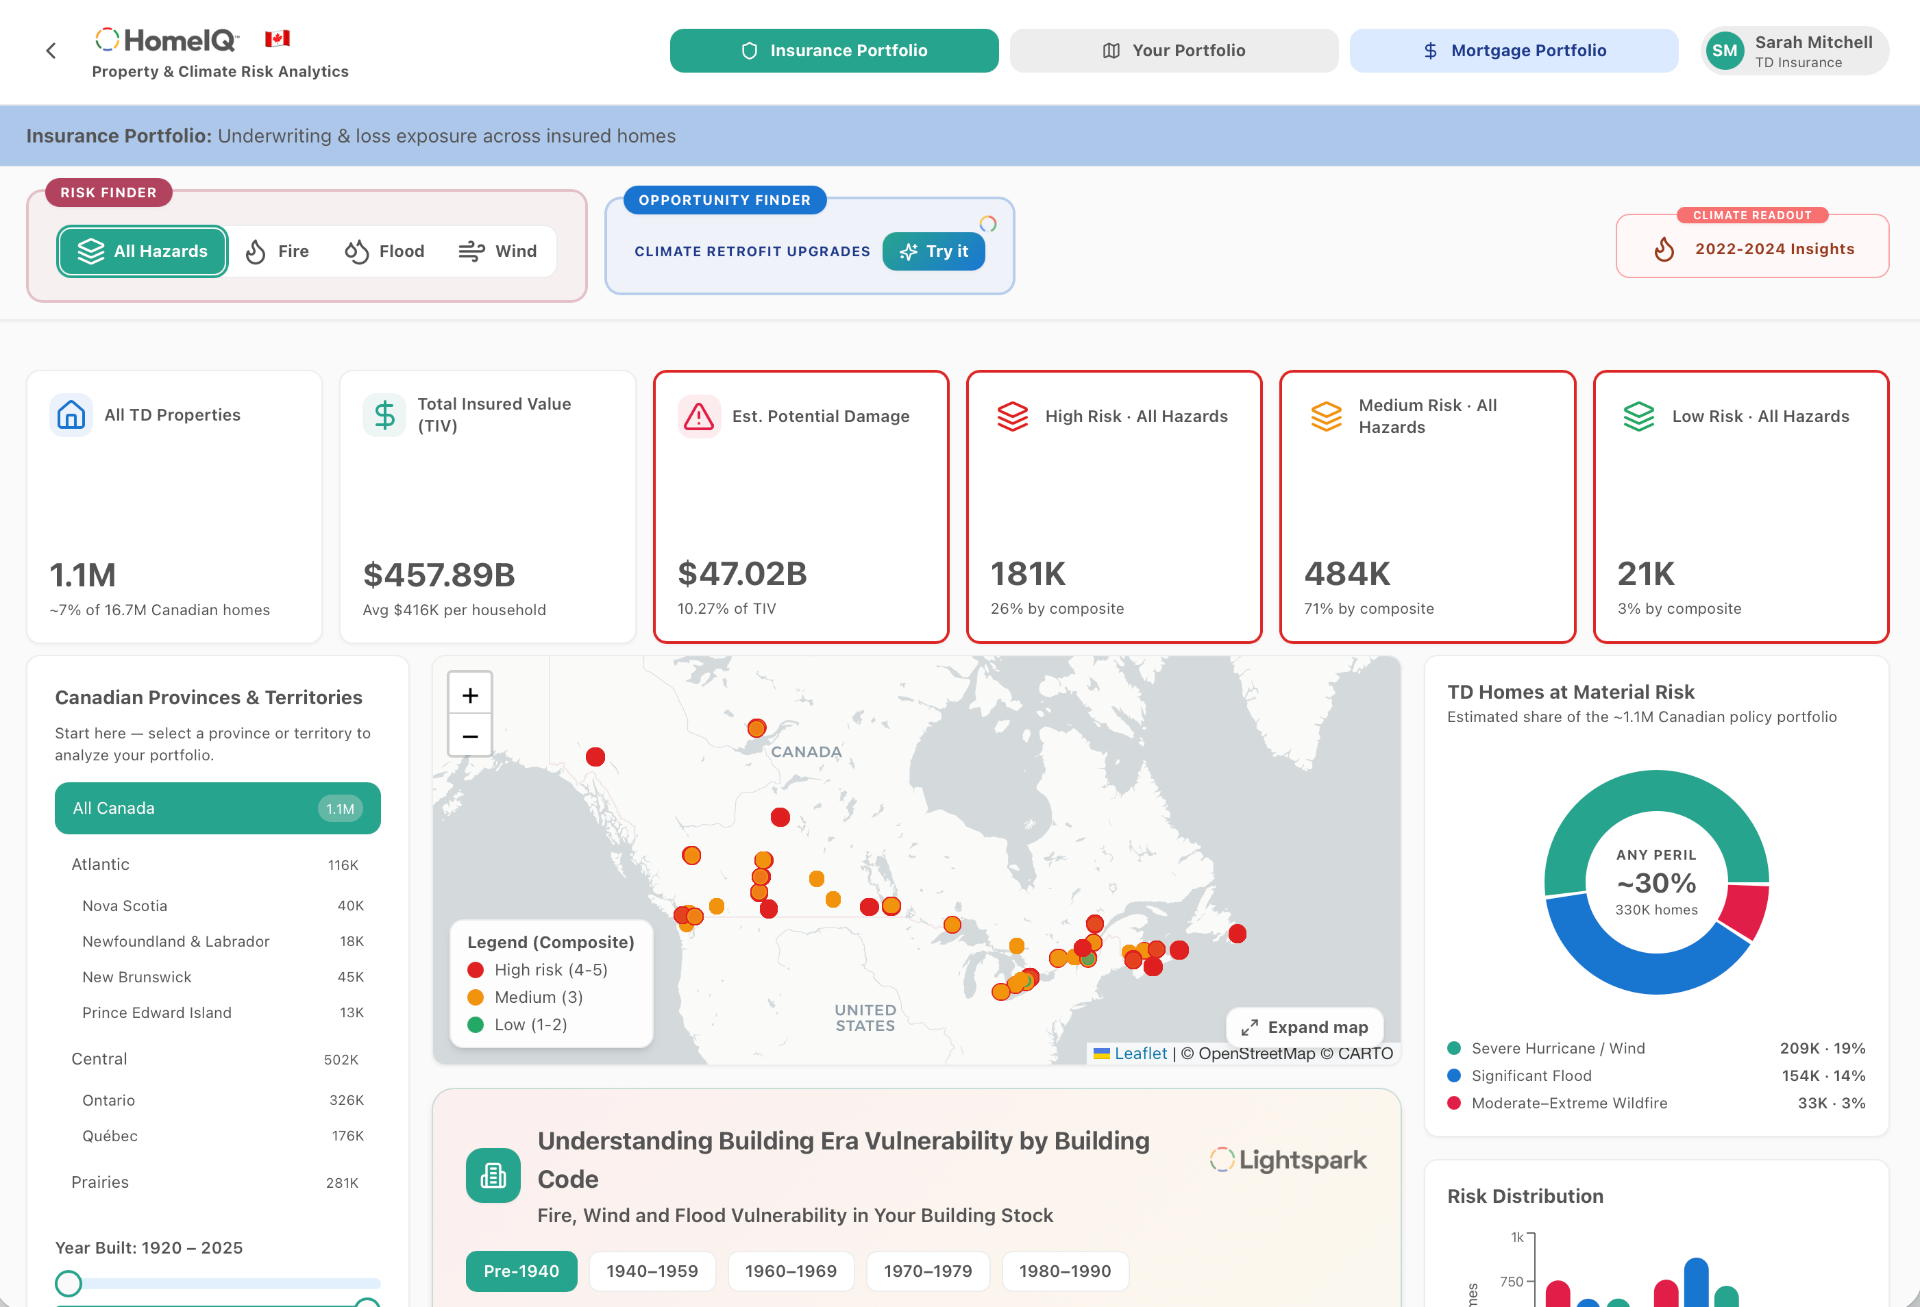The height and width of the screenshot is (1307, 1920).
Task: Zoom out on the map
Action: coord(470,736)
